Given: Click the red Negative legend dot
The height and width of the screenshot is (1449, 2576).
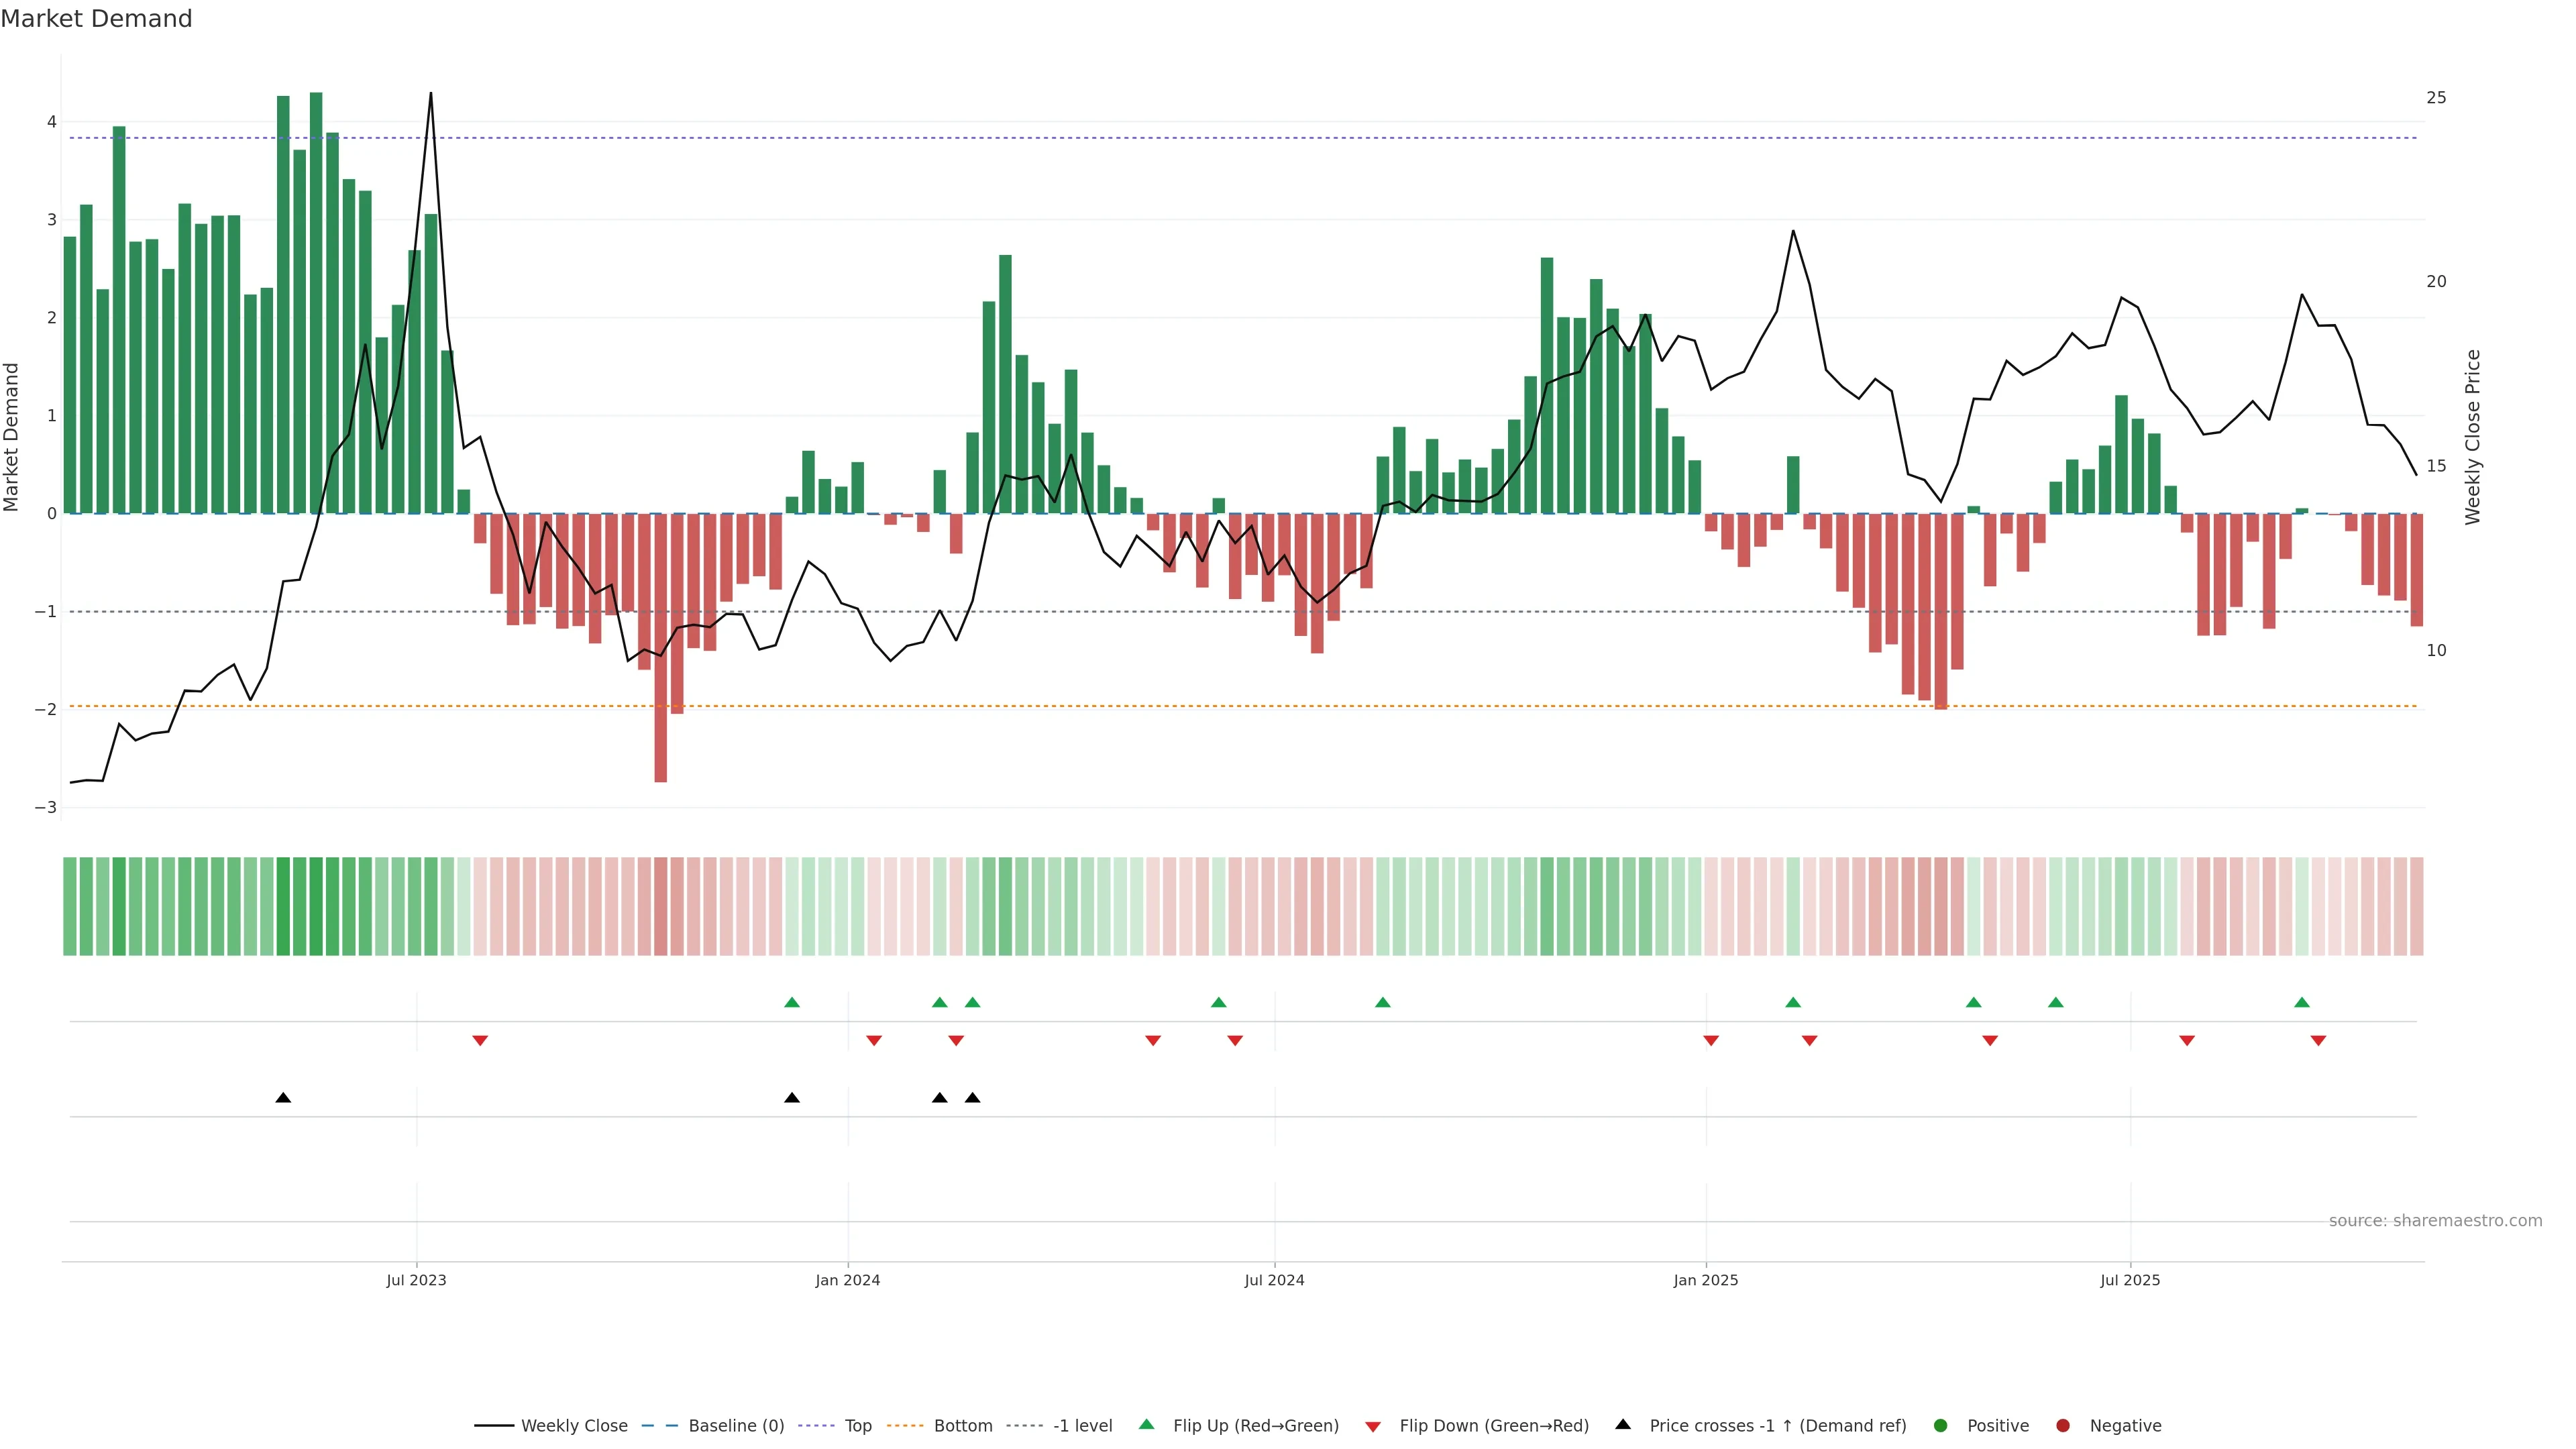Looking at the screenshot, I should pyautogui.click(x=2063, y=1425).
